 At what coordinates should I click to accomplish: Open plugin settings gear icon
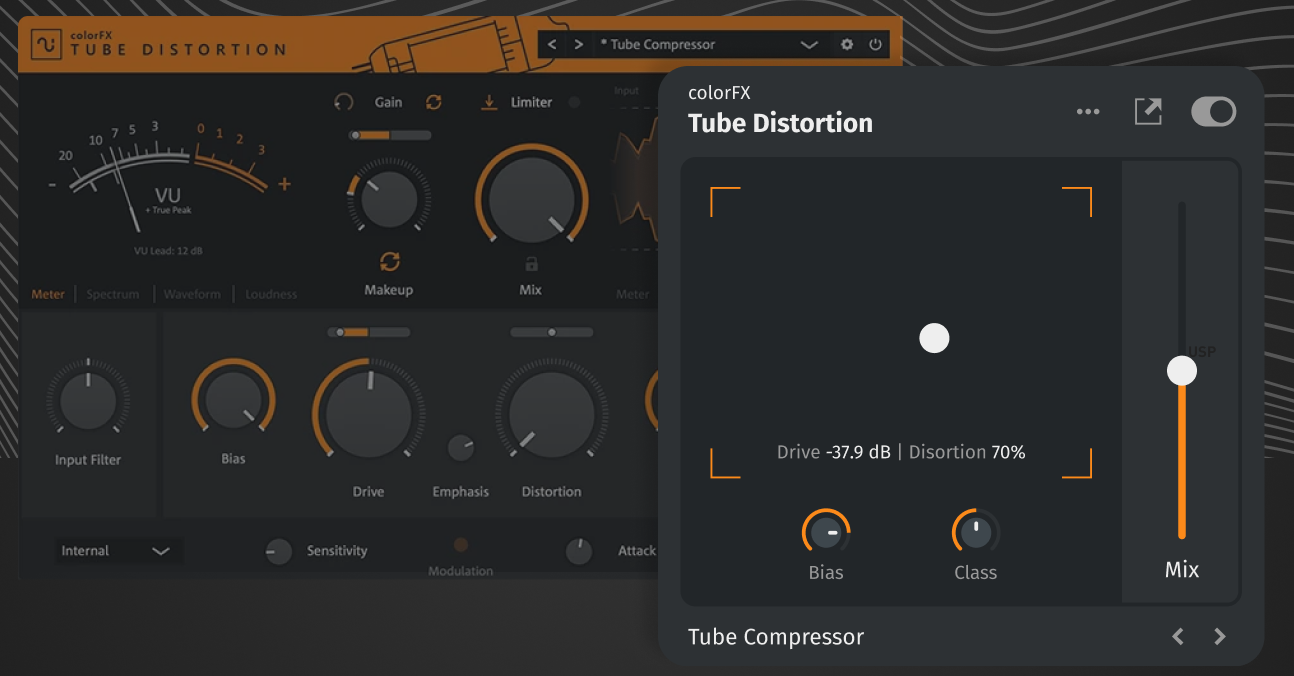click(847, 44)
